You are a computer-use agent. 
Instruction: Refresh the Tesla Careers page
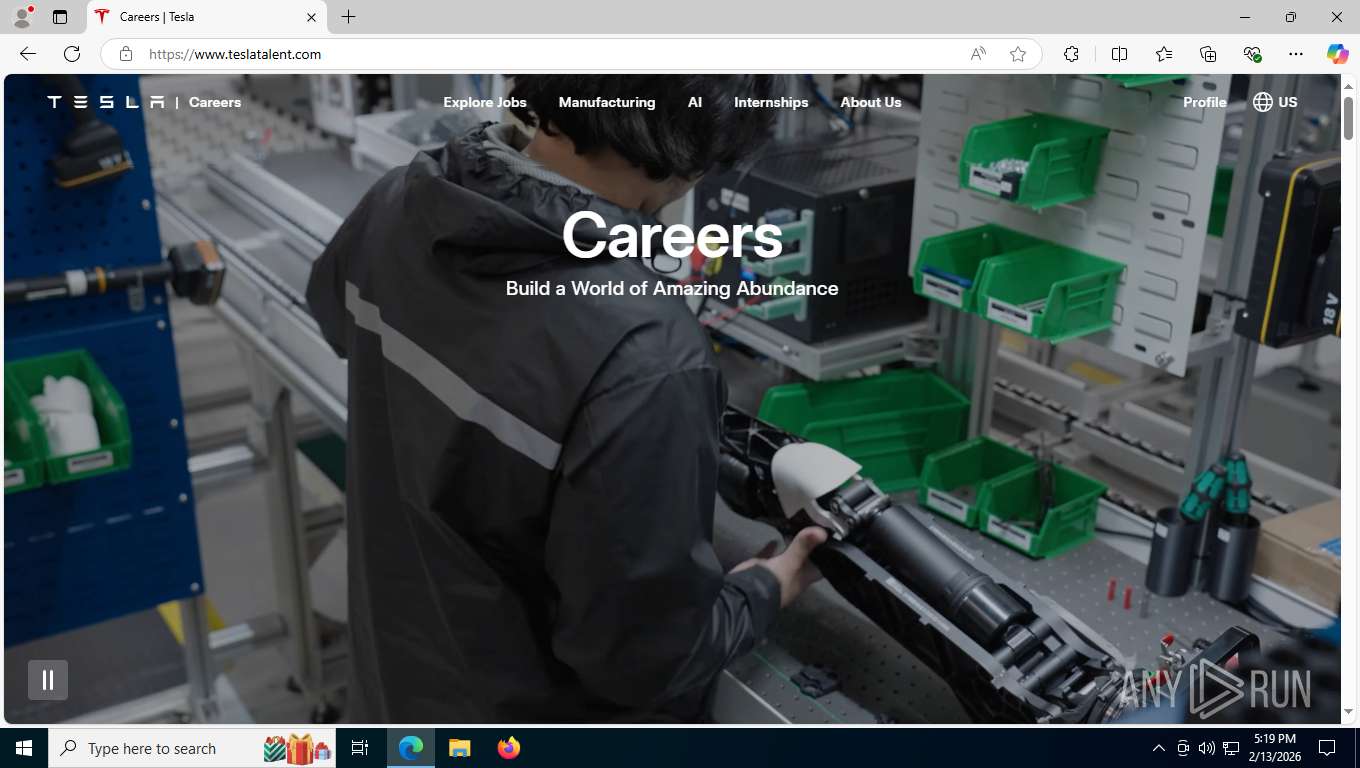click(72, 54)
